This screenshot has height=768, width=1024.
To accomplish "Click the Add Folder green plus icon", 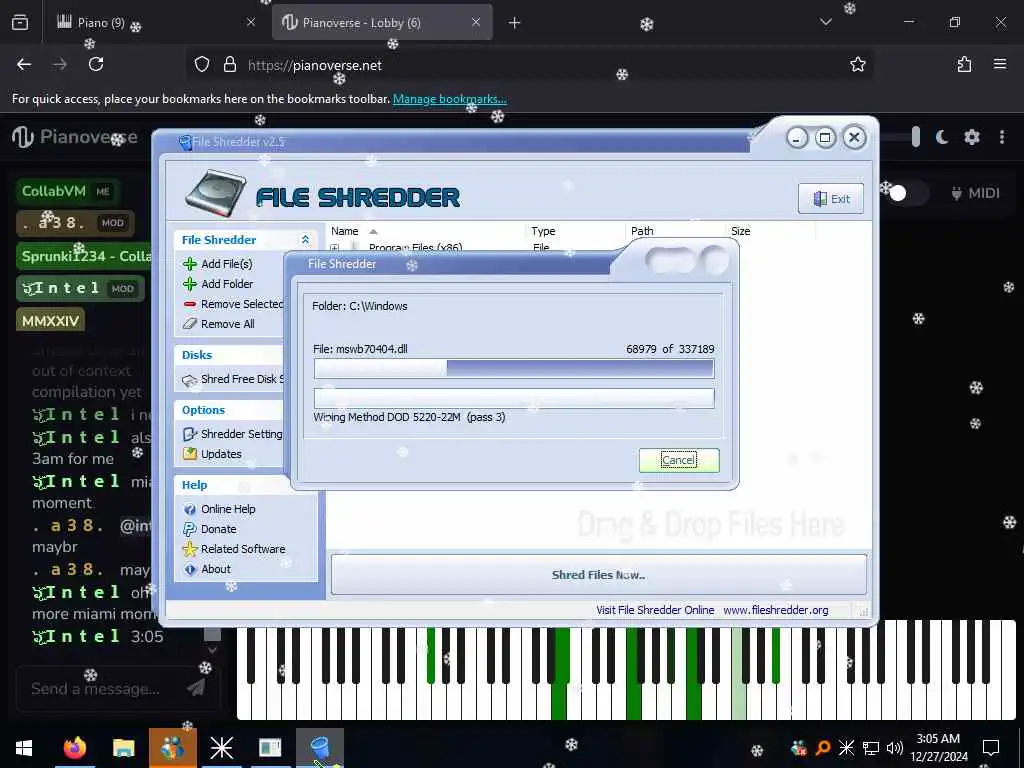I will pos(190,284).
